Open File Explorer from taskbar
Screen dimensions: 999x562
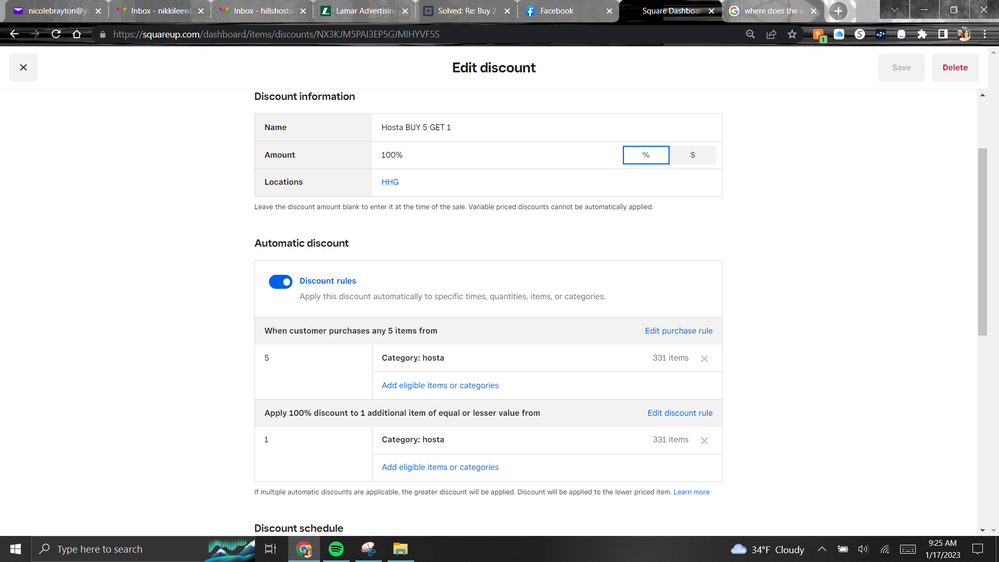(400, 549)
